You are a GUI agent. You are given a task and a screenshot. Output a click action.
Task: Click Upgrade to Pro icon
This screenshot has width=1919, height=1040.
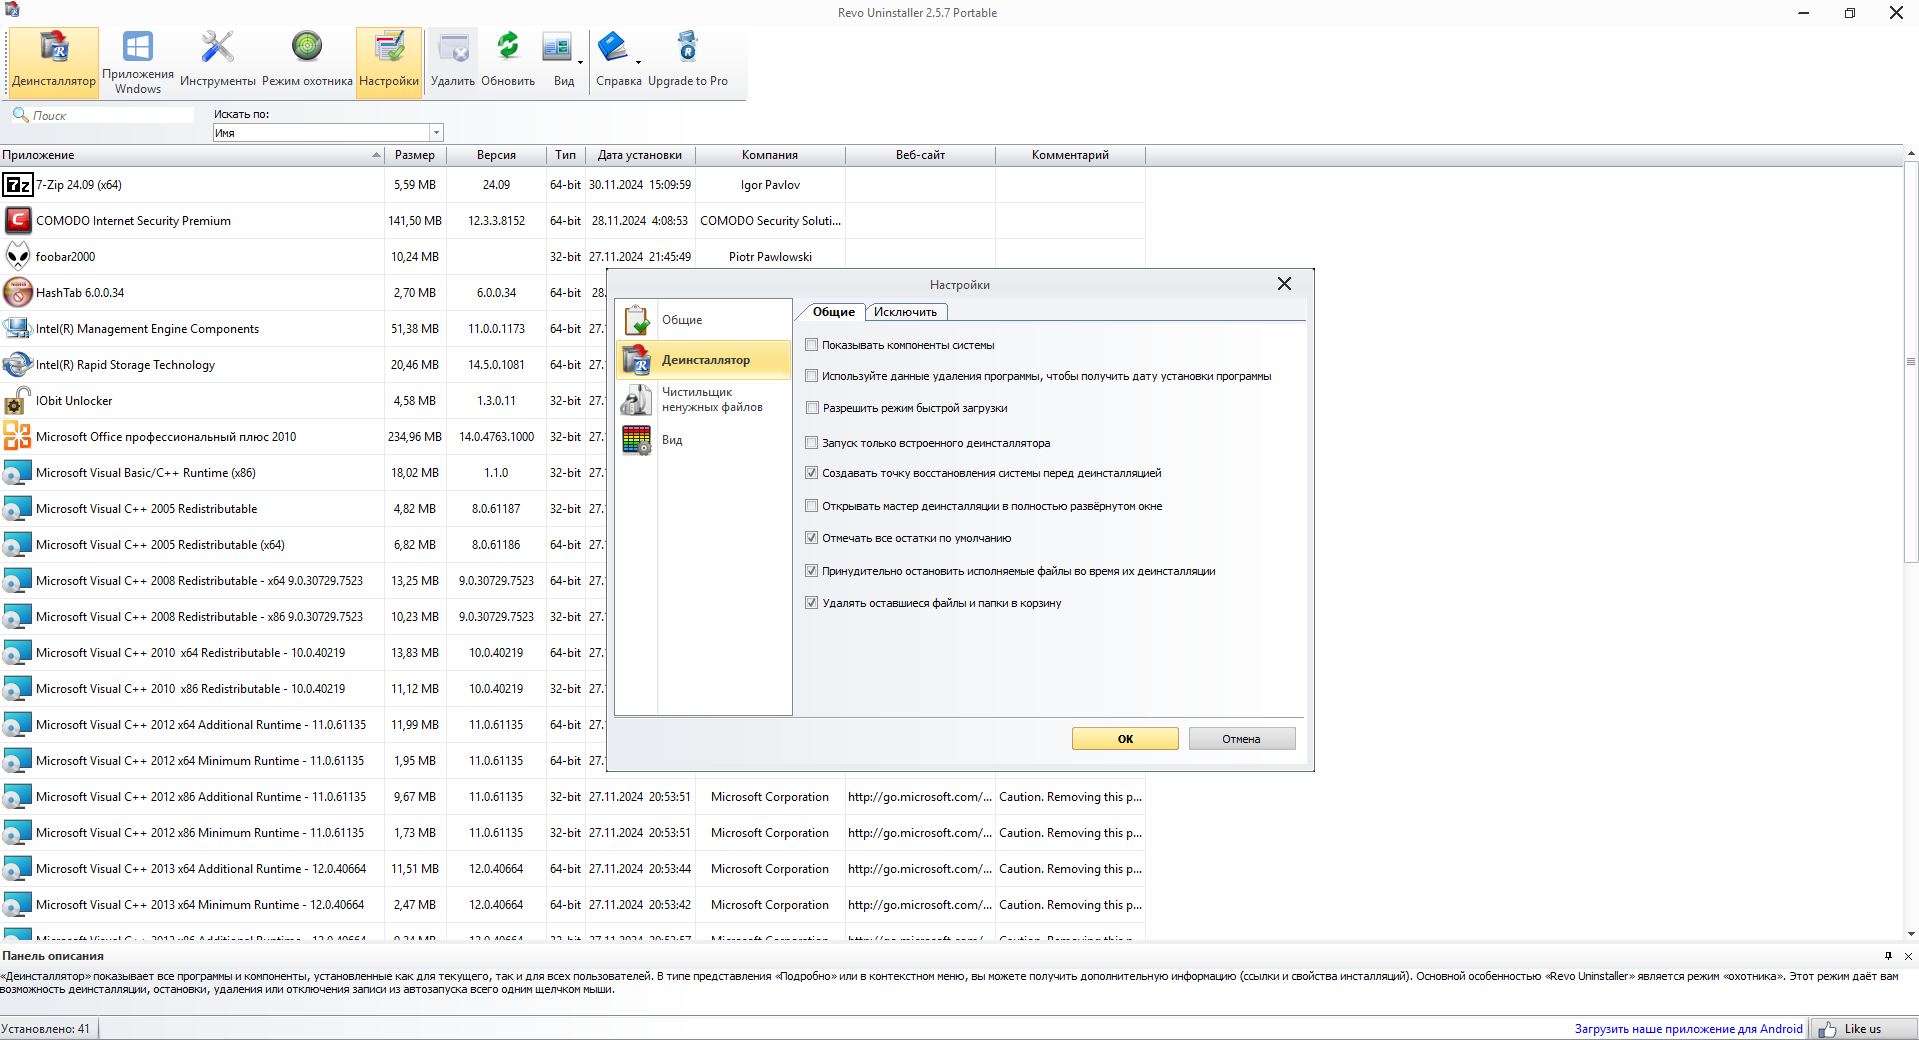click(x=688, y=62)
